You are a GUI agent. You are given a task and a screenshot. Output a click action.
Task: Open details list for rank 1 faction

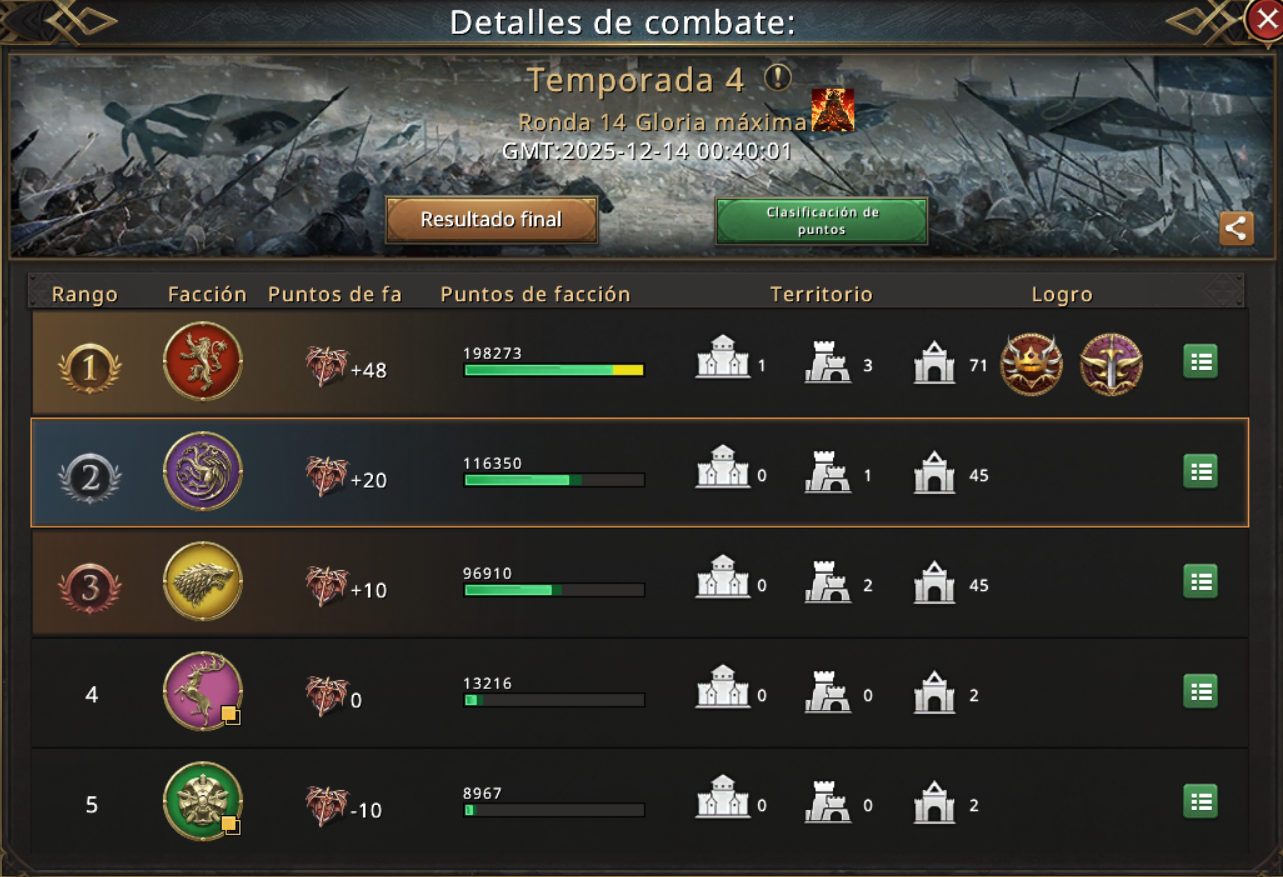coord(1200,361)
